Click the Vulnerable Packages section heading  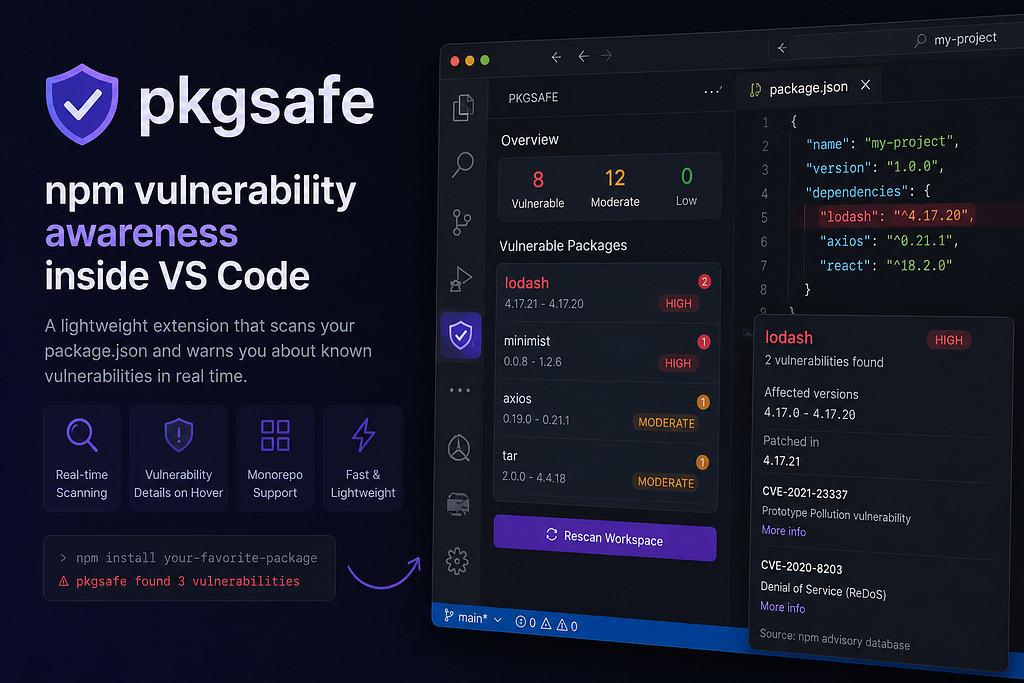click(563, 246)
